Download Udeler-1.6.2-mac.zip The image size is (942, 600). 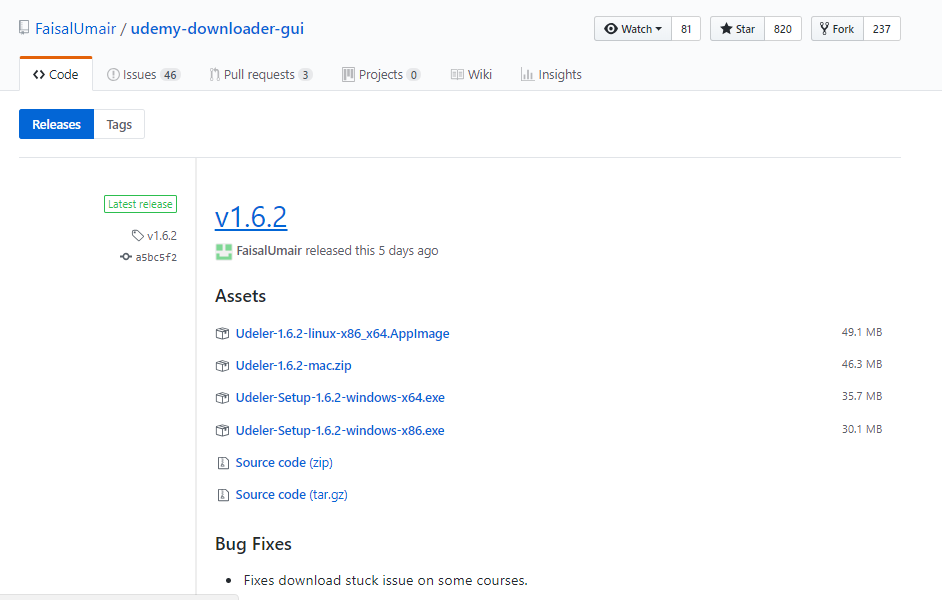click(293, 365)
